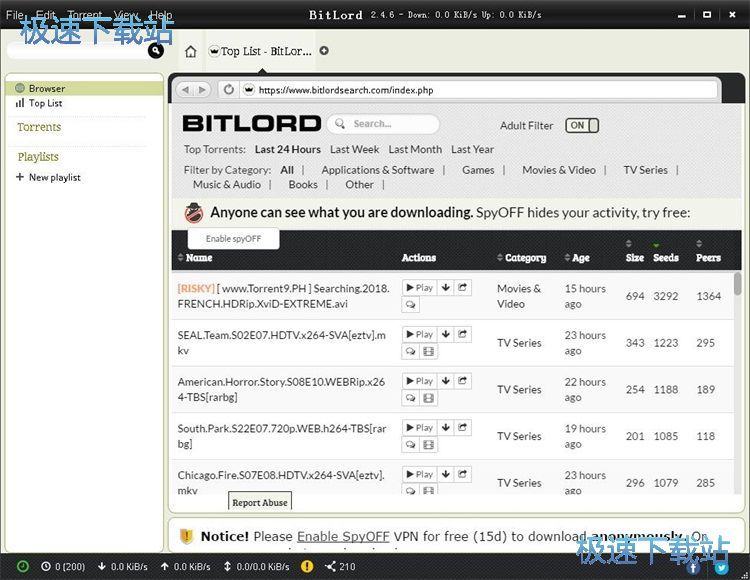The width and height of the screenshot is (750, 580).
Task: Open comments for SEAL.Team.S02E07
Action: point(410,351)
